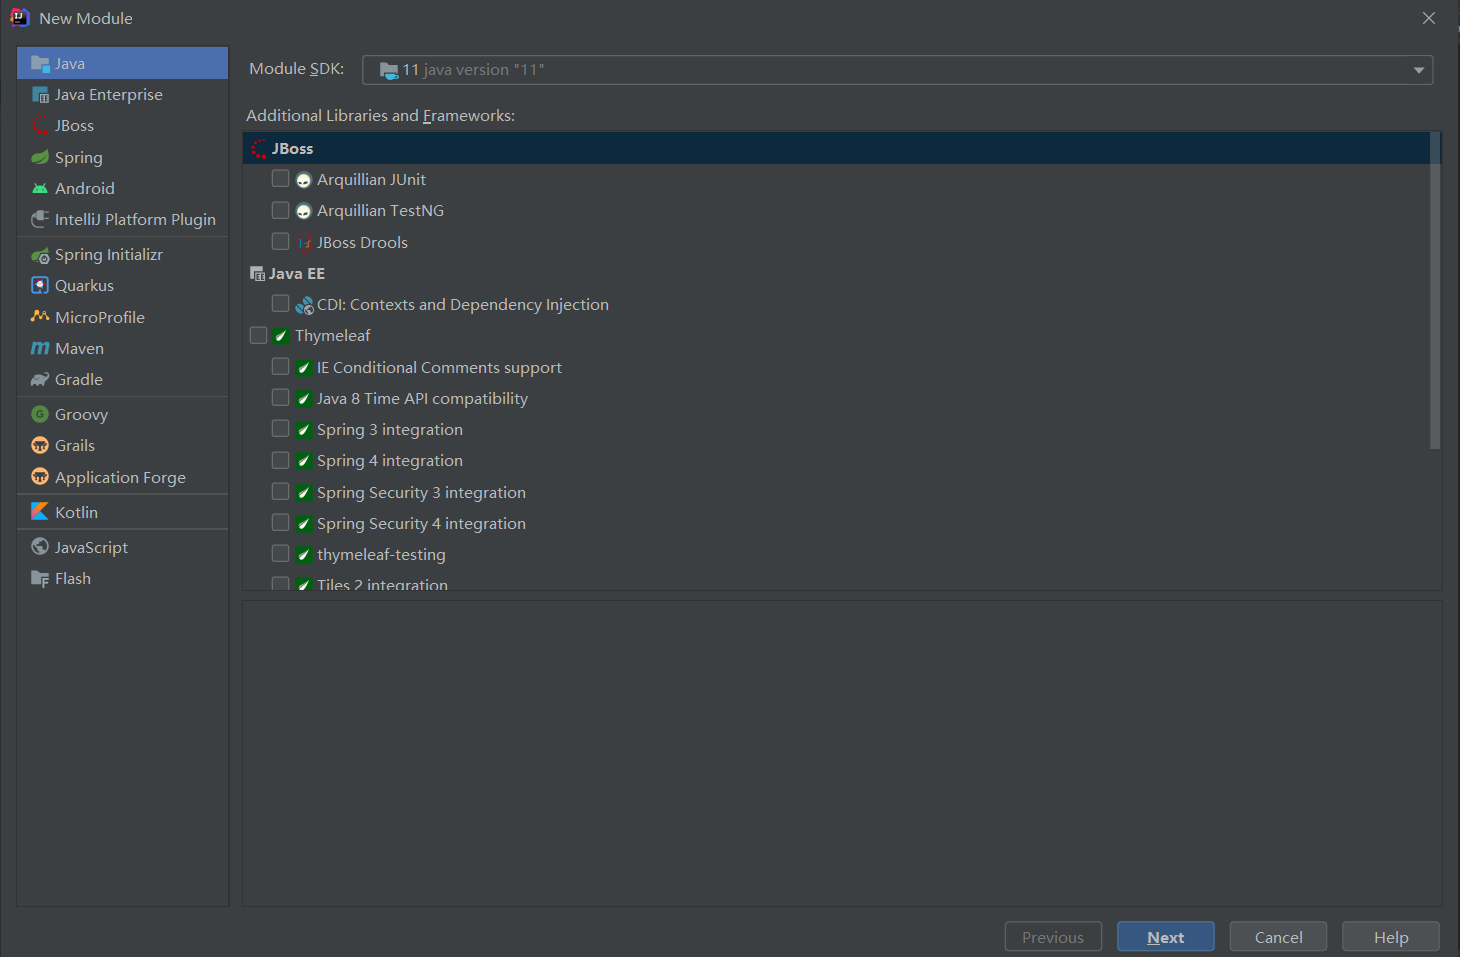Select the 'Spring Security 4 integration' row text
Screen dimensions: 1460x957
point(421,524)
